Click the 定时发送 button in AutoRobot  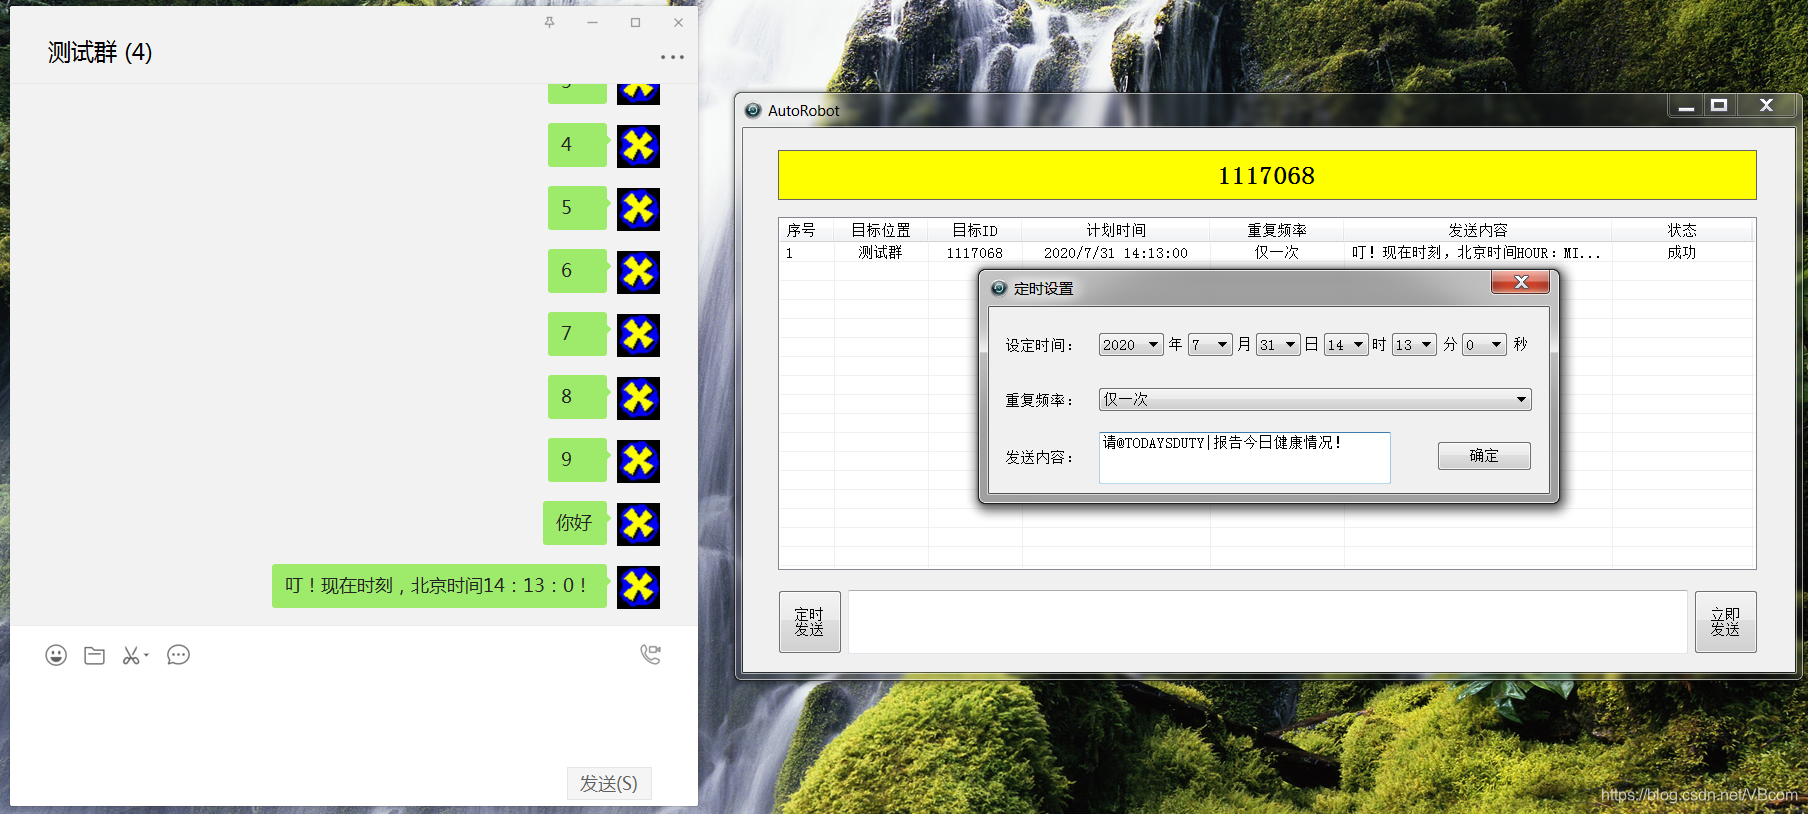[x=809, y=622]
